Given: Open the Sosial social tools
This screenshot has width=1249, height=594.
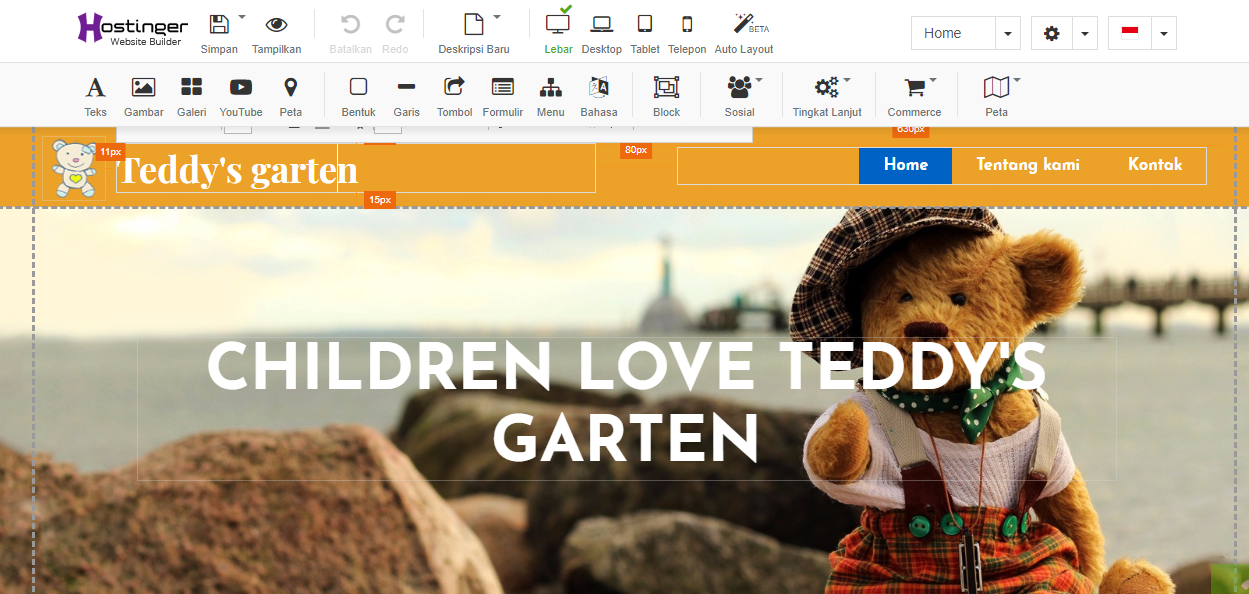Looking at the screenshot, I should coord(740,96).
